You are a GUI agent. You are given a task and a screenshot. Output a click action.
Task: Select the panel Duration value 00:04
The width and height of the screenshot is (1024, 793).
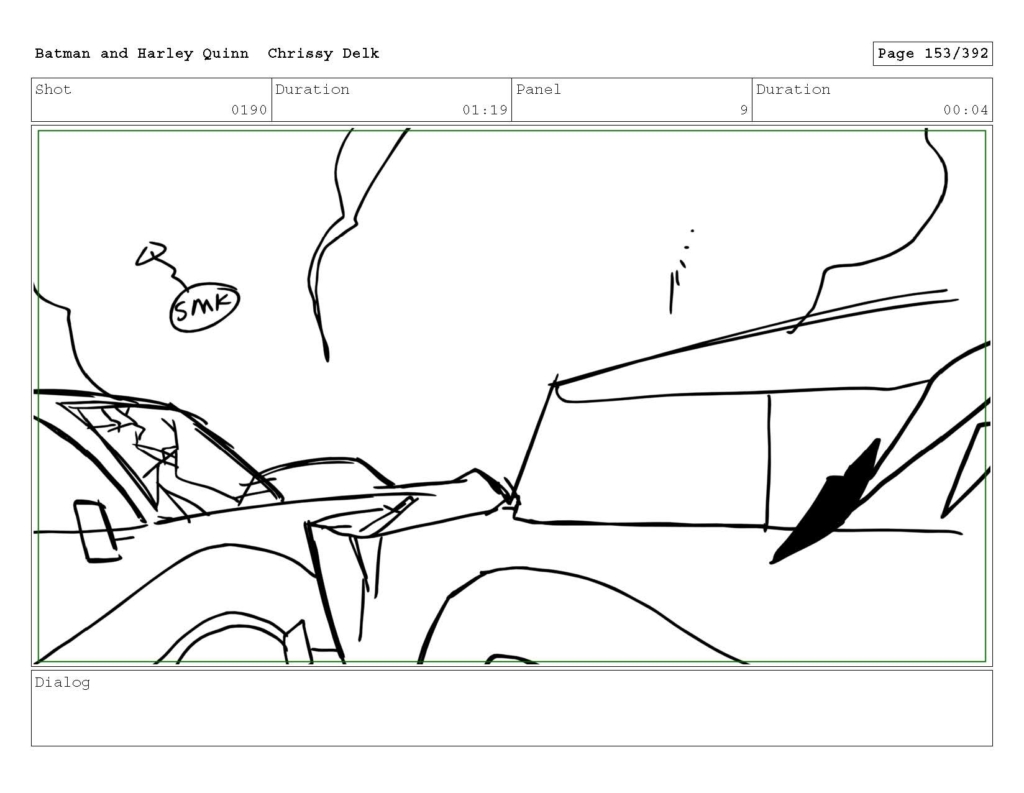[965, 110]
